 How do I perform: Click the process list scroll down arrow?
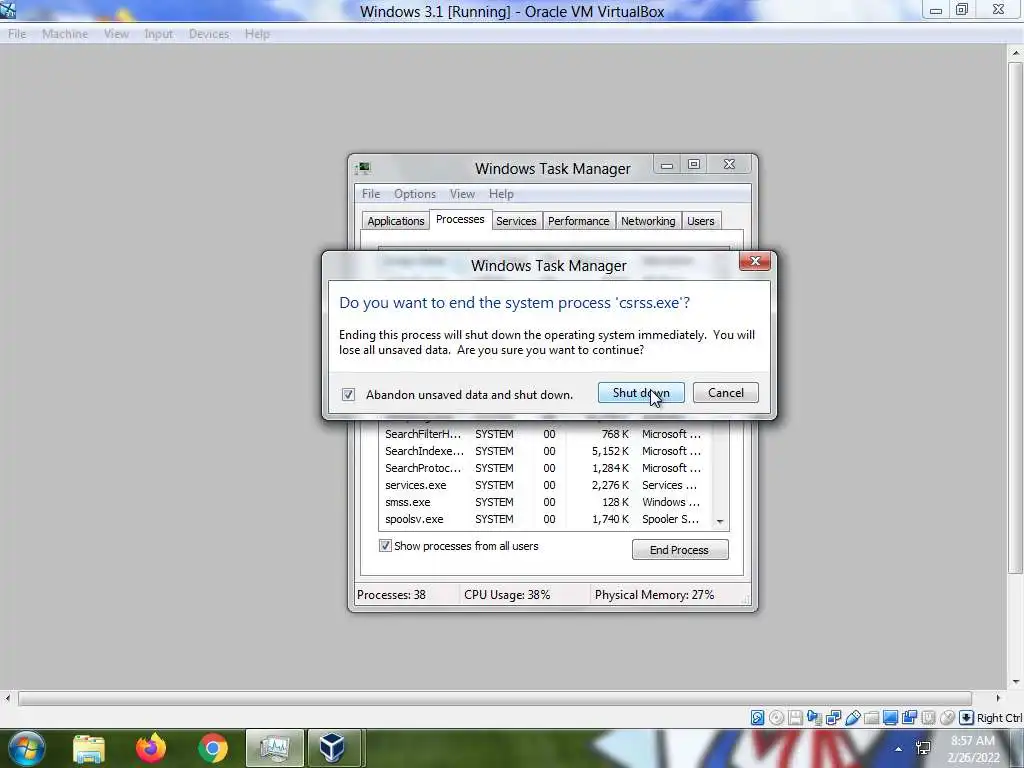pos(720,521)
